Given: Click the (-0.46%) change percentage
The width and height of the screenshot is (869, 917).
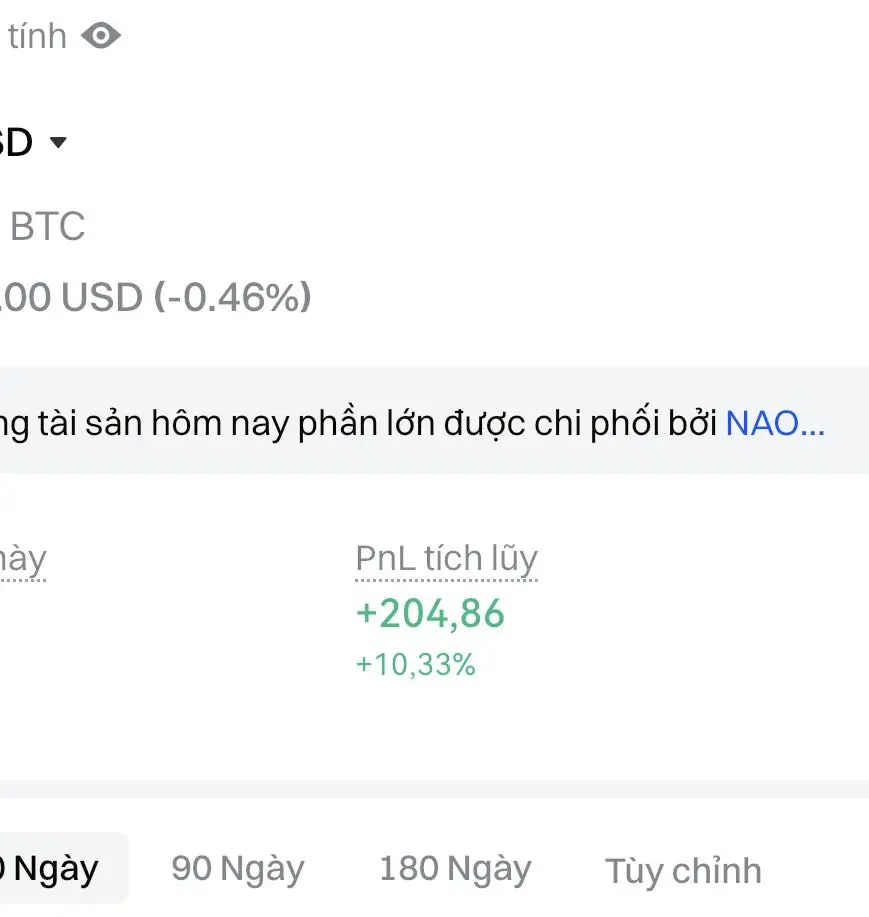Looking at the screenshot, I should click(x=233, y=297).
